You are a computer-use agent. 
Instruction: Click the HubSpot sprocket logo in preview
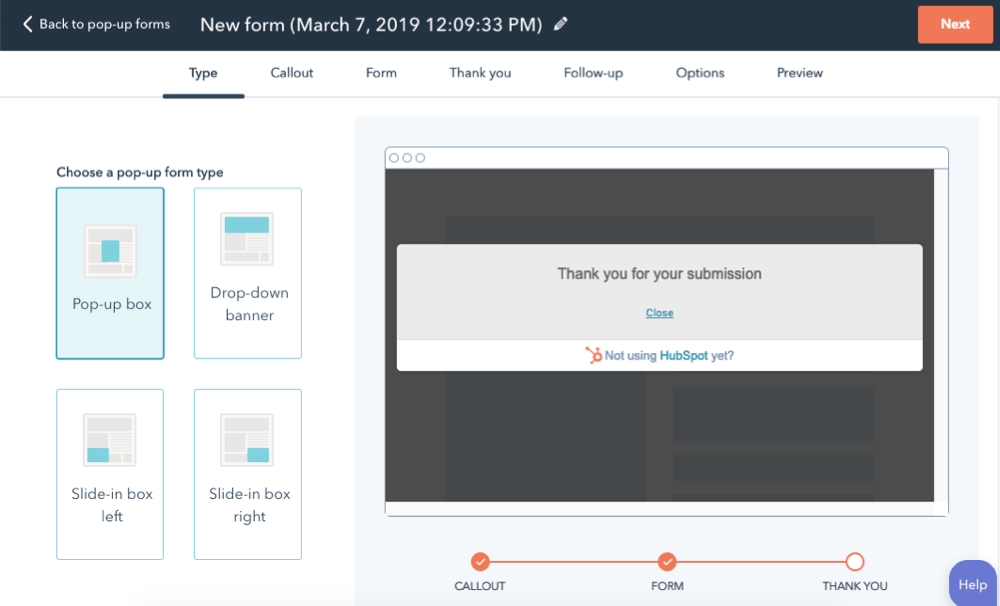[594, 355]
